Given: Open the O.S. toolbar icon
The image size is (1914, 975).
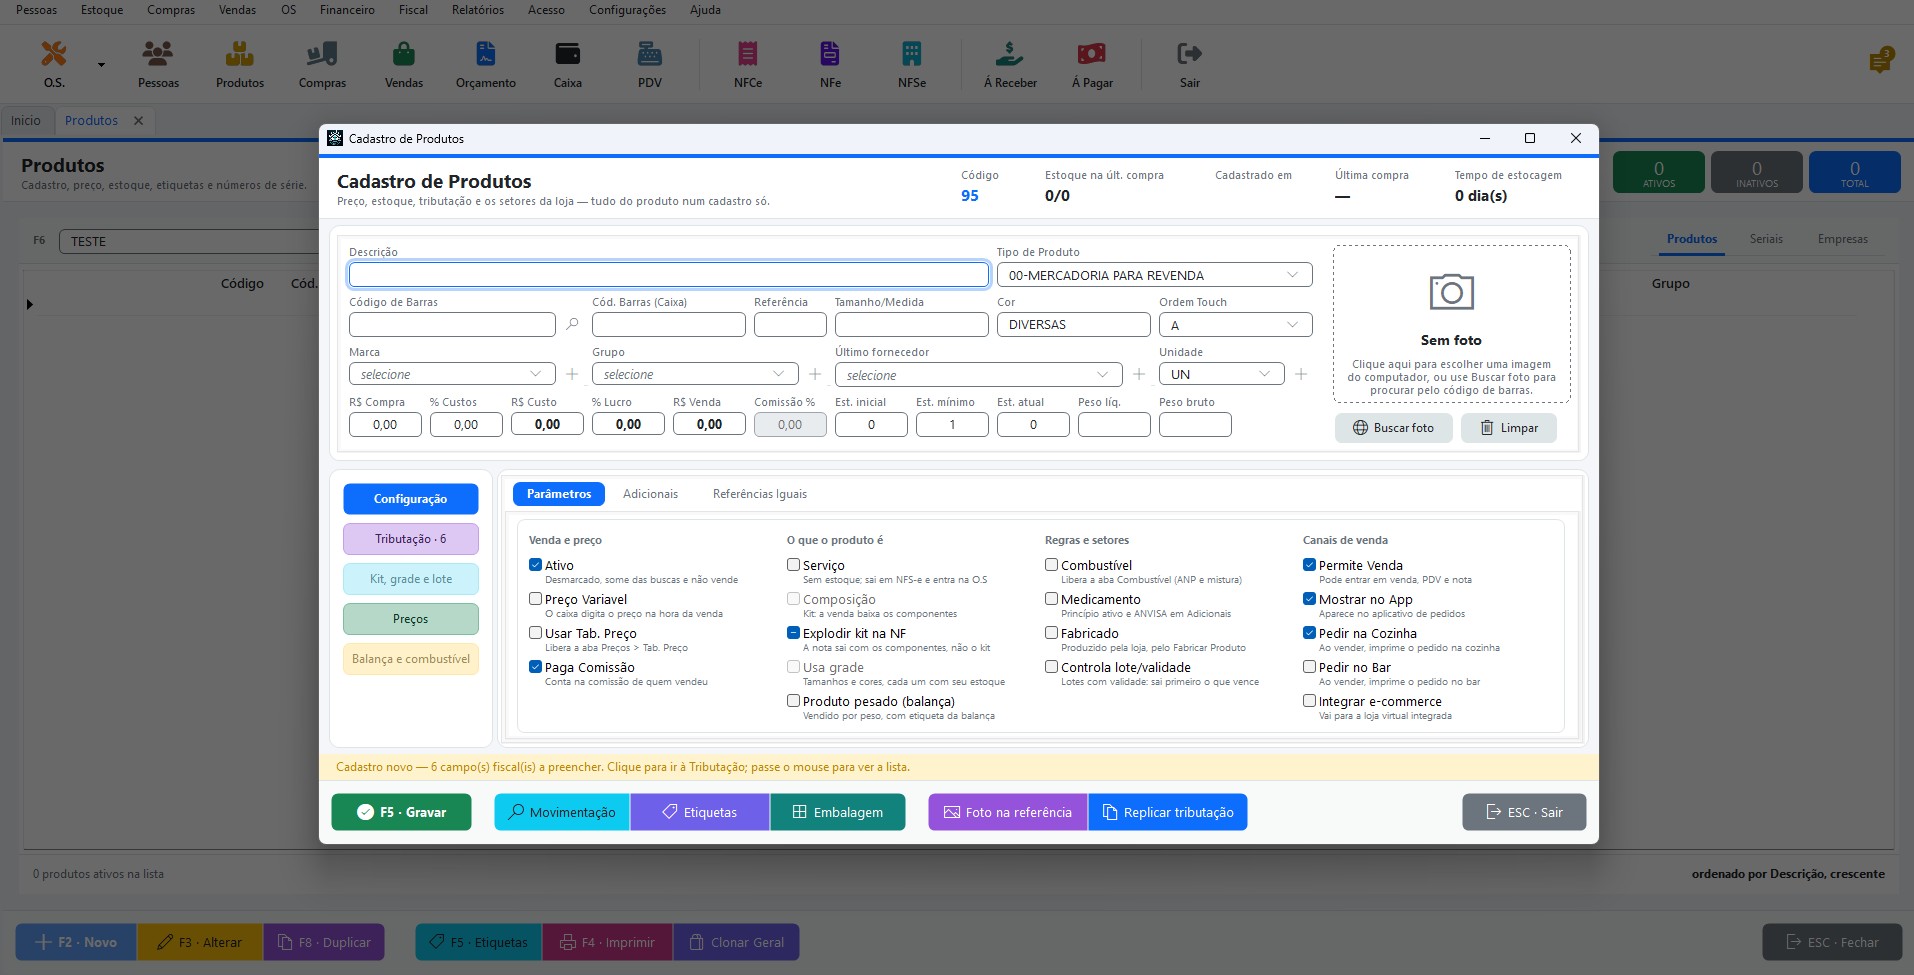Looking at the screenshot, I should coord(54,64).
